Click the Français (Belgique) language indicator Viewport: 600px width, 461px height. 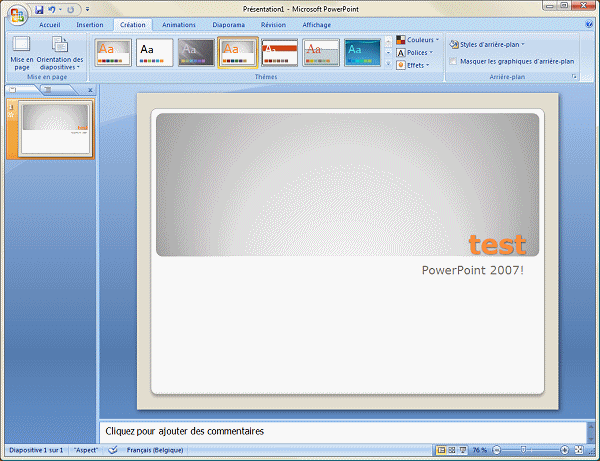point(164,451)
